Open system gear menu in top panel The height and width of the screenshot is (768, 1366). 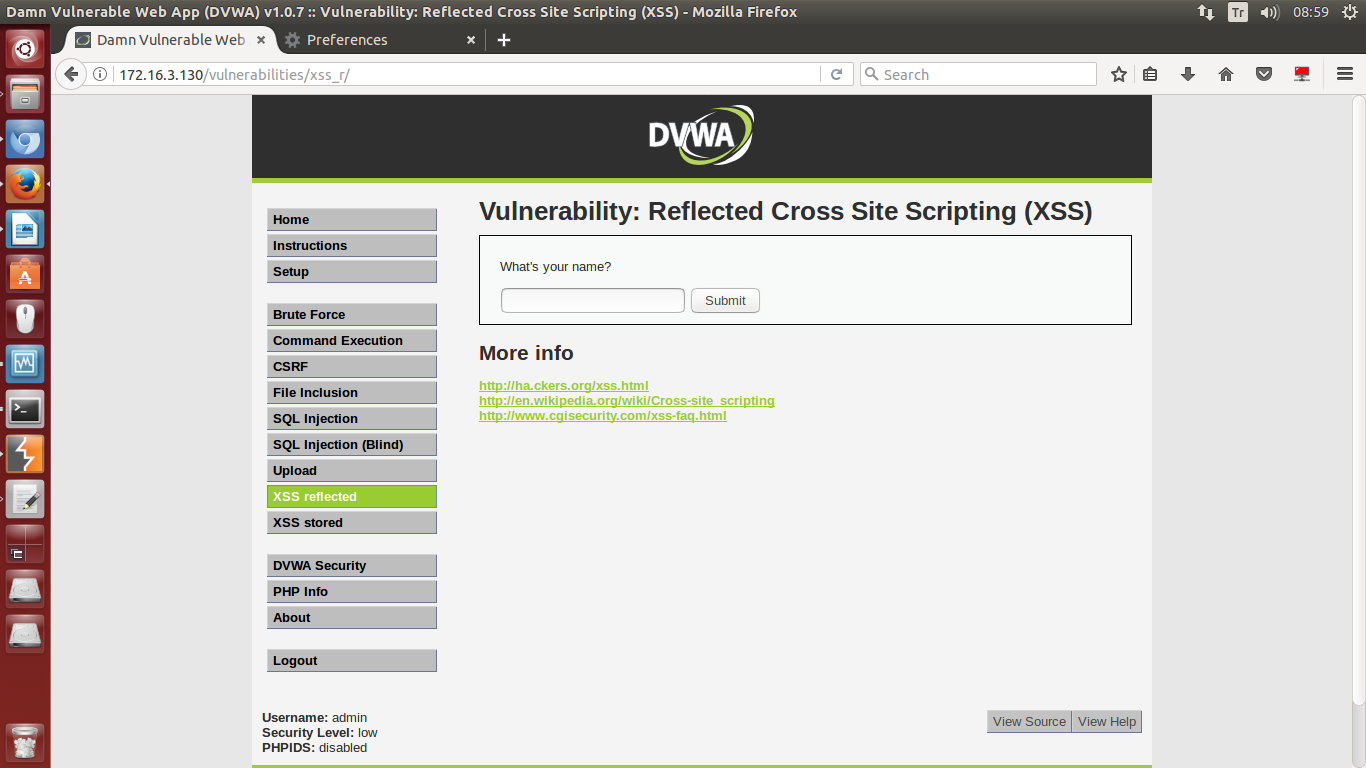1349,12
